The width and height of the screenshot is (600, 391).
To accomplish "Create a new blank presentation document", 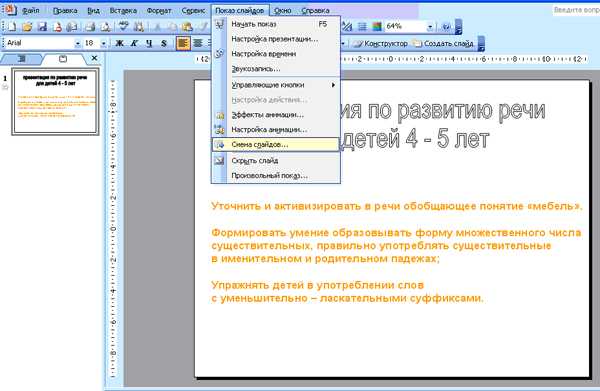I will pyautogui.click(x=12, y=26).
